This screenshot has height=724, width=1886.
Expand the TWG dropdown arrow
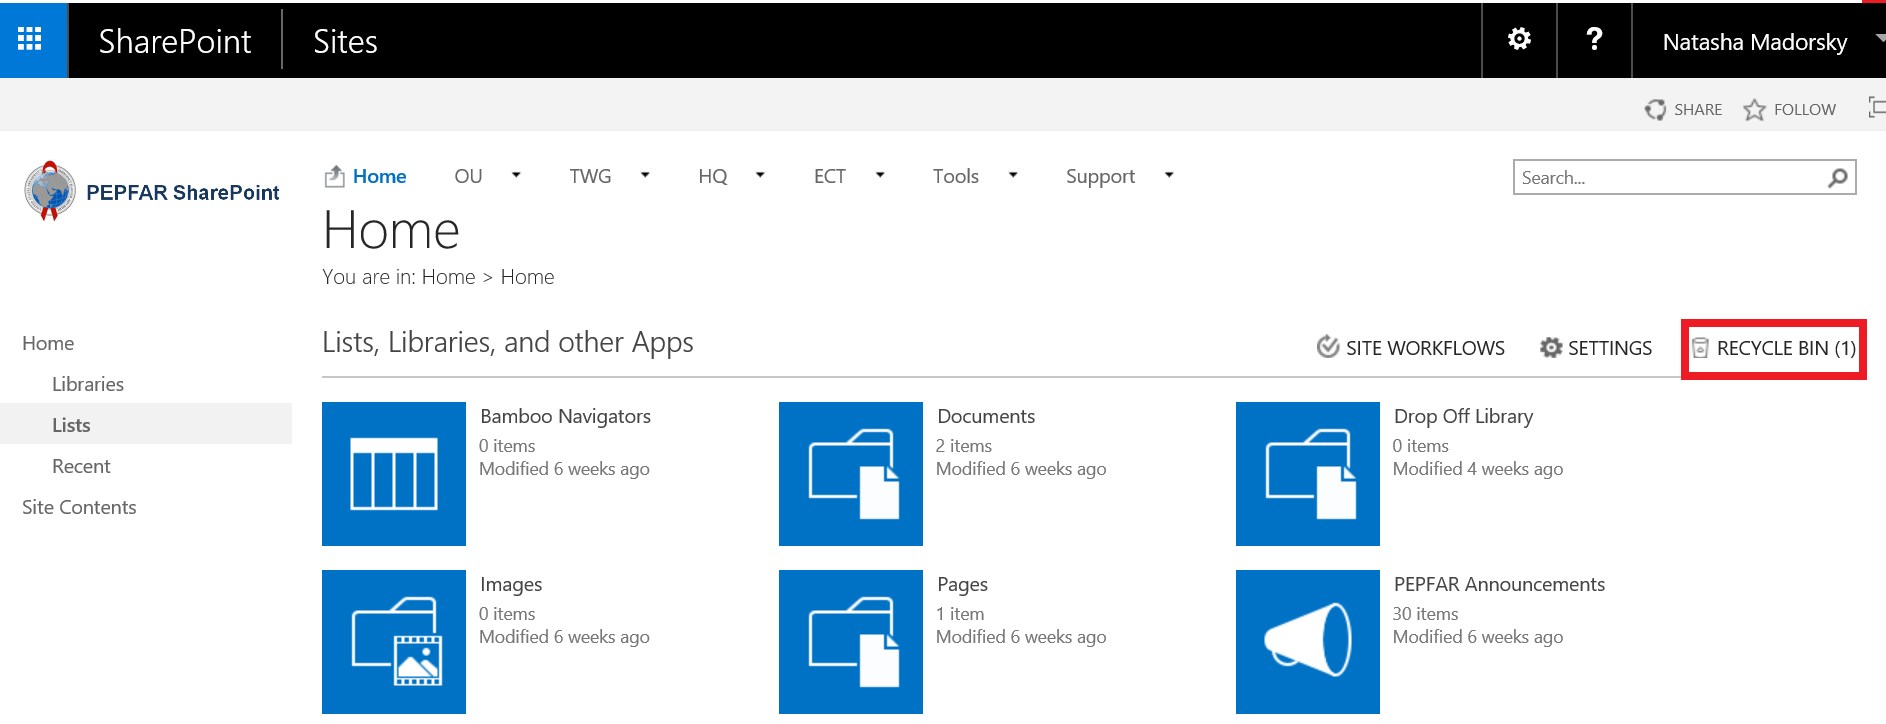pos(645,175)
